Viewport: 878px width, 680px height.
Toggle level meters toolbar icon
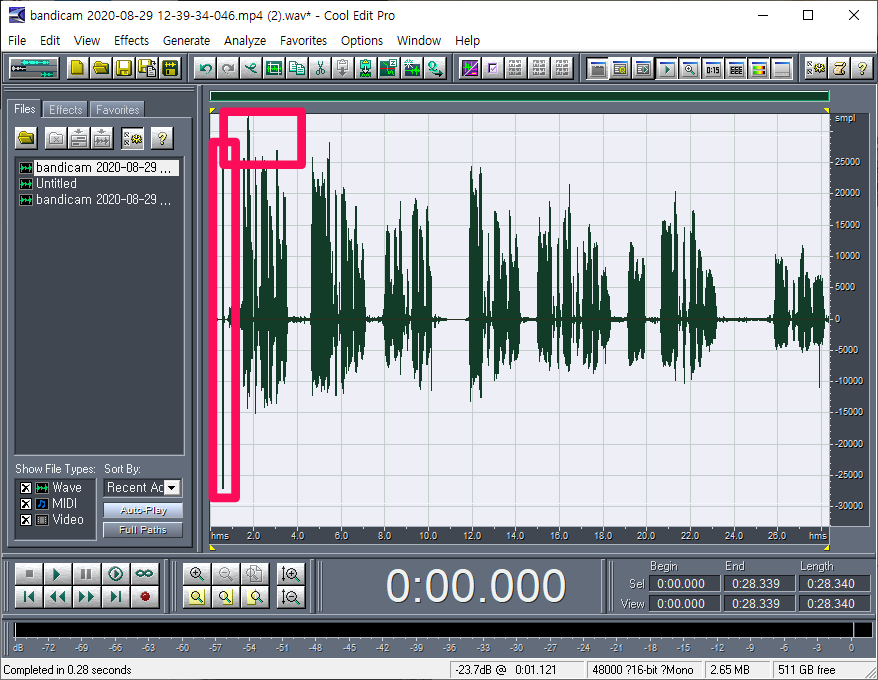758,68
